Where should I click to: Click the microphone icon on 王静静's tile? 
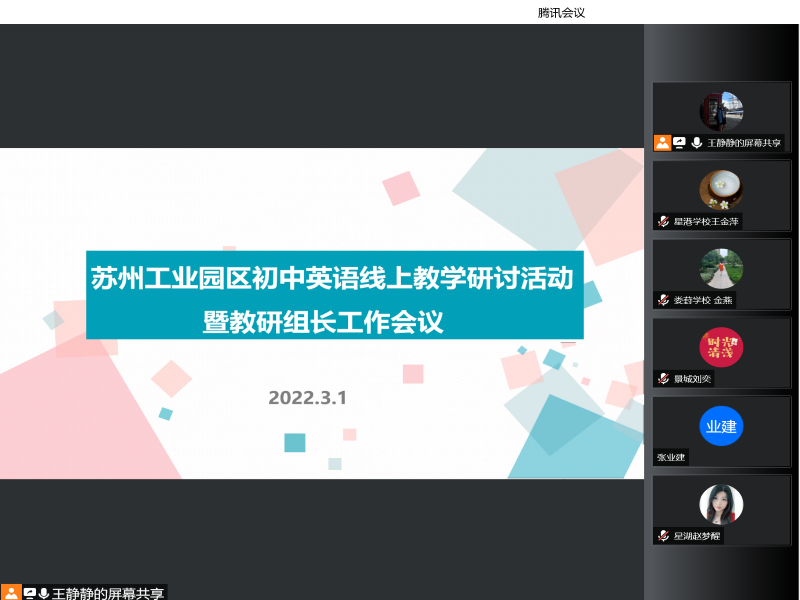[x=696, y=143]
